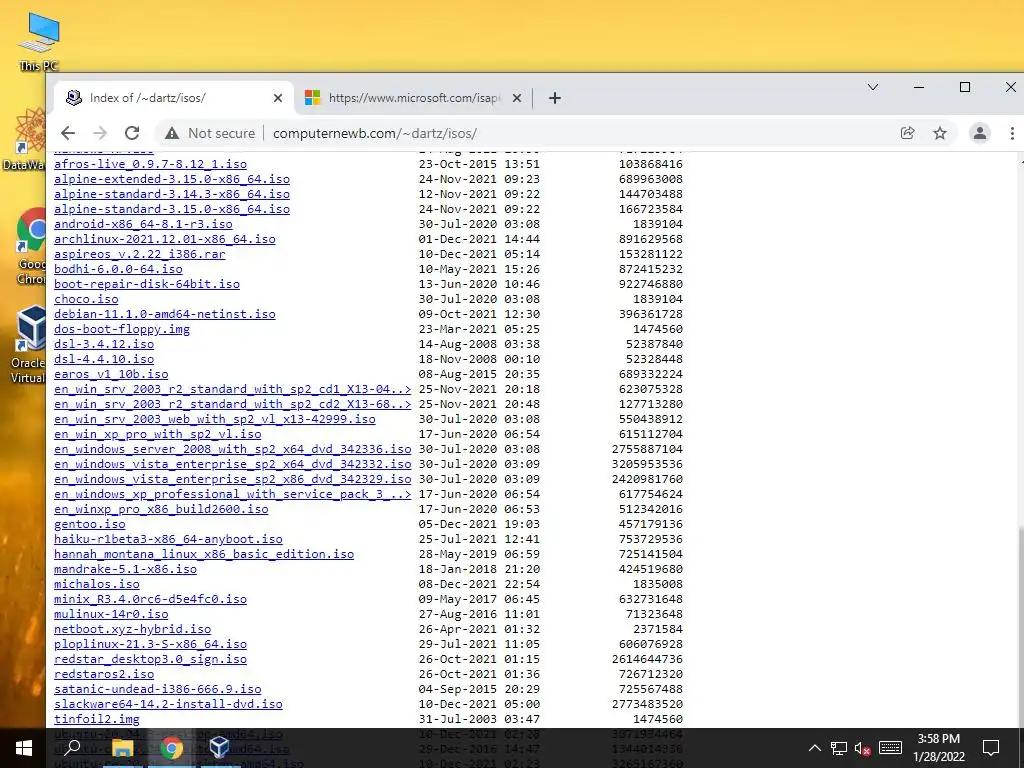The image size is (1024, 768).
Task: Click the redstaros2.iso link
Action: click(104, 675)
